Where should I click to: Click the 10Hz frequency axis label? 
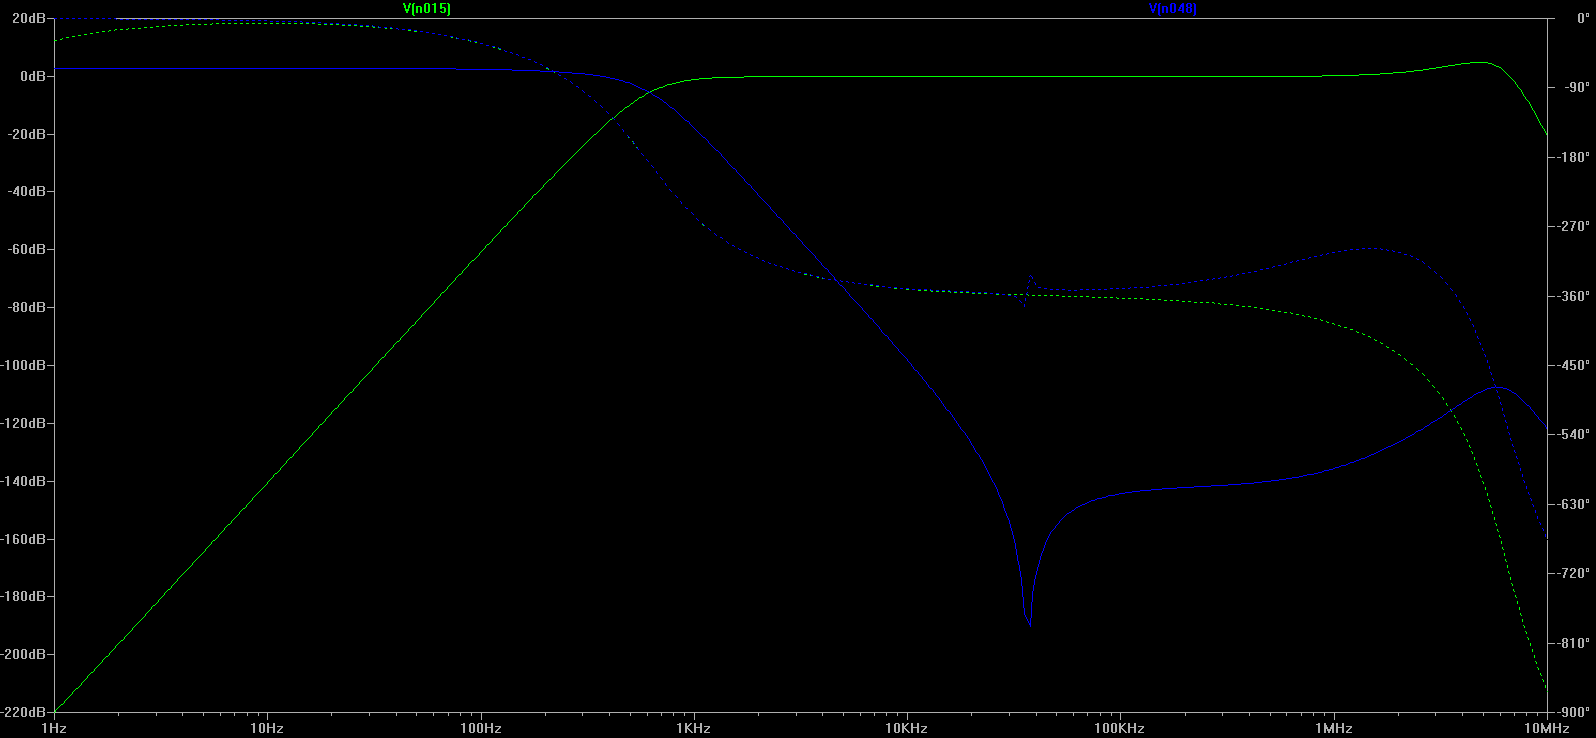(x=267, y=728)
